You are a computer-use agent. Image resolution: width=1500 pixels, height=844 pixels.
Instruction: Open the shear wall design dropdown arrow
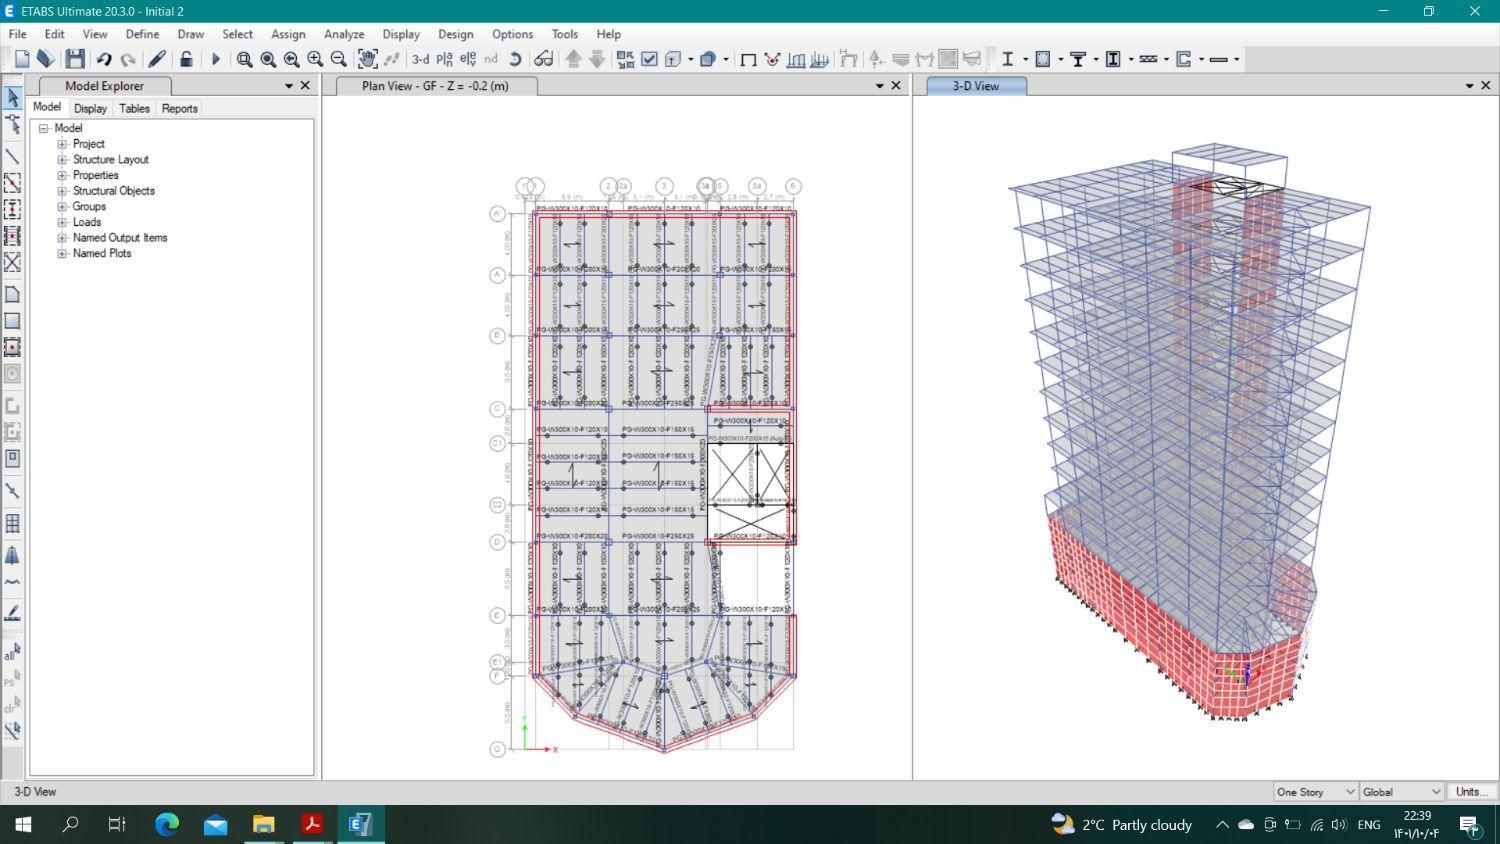tap(1201, 60)
